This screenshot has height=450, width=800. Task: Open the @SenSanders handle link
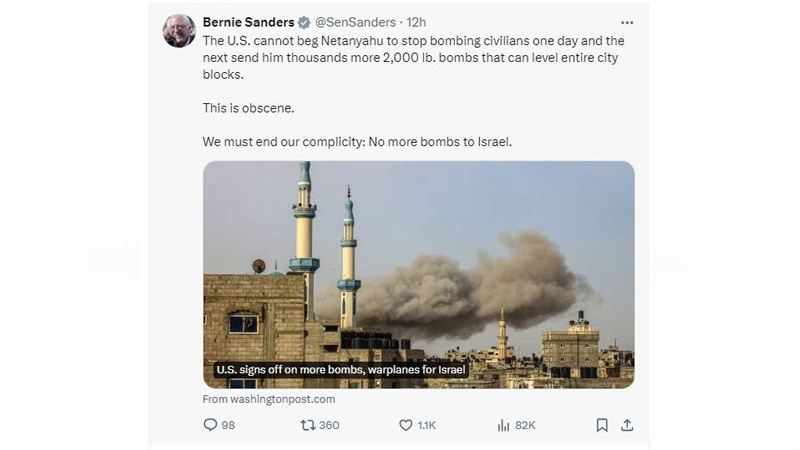click(x=357, y=22)
